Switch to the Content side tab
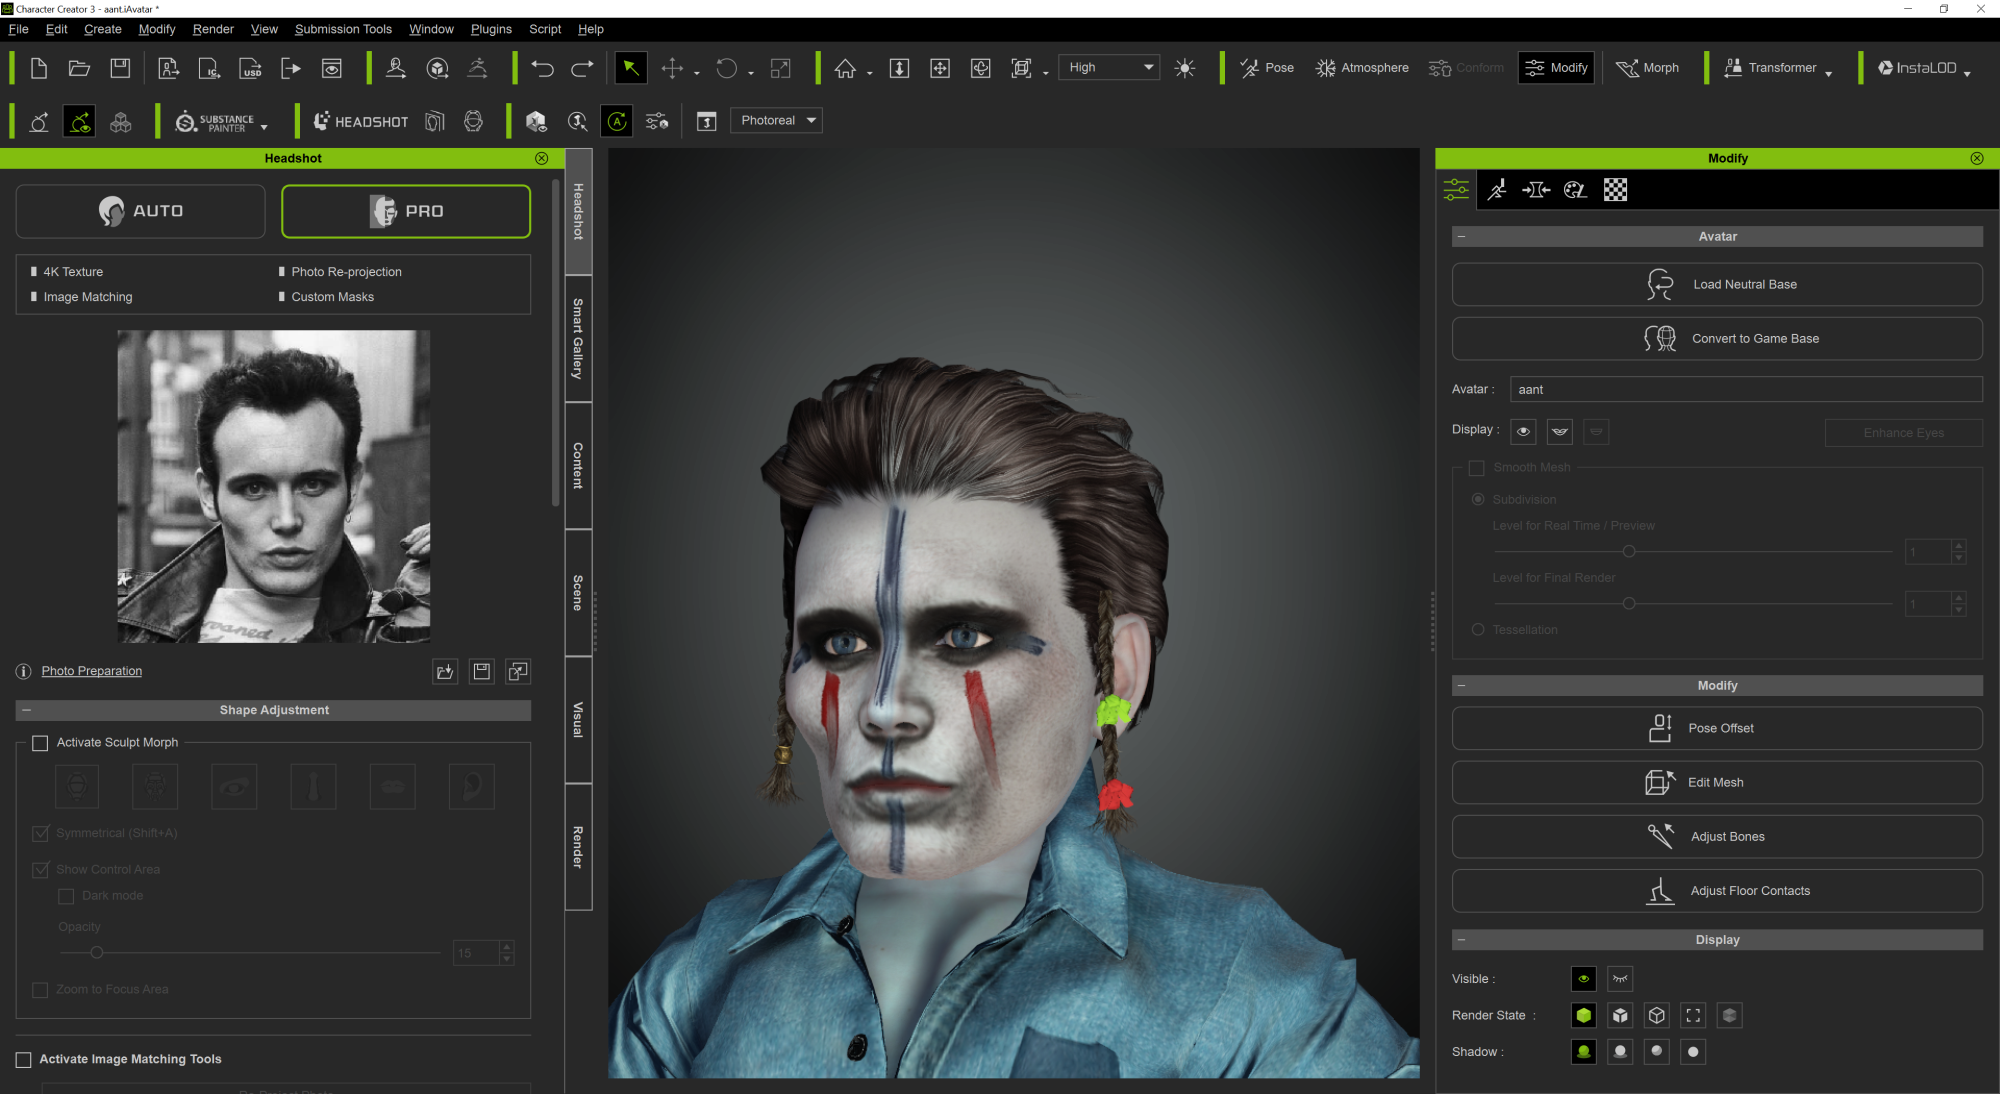Image resolution: width=2000 pixels, height=1094 pixels. tap(578, 466)
